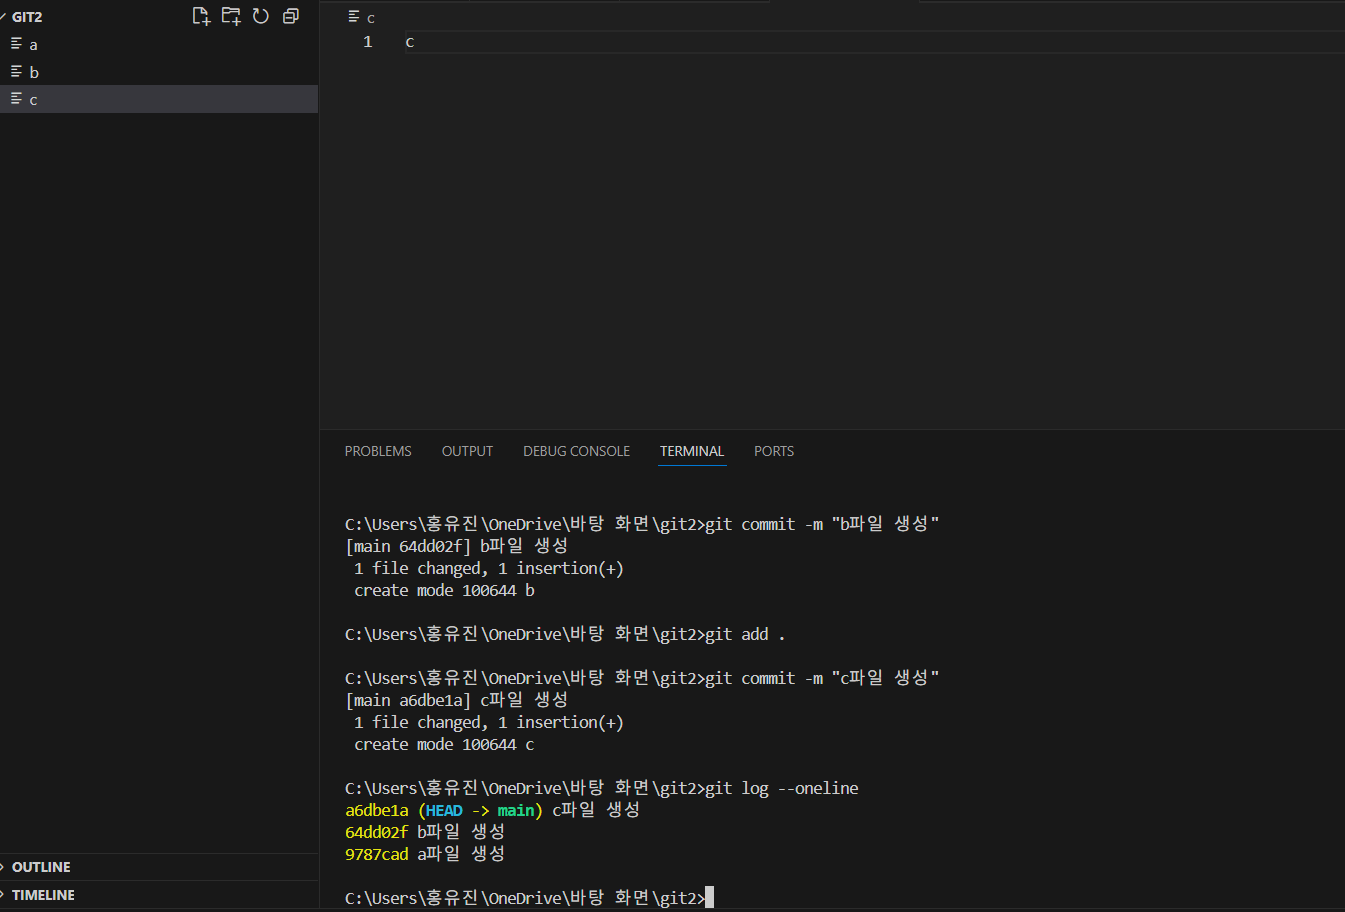The width and height of the screenshot is (1345, 912).
Task: Open the PORTS tab
Action: click(774, 451)
